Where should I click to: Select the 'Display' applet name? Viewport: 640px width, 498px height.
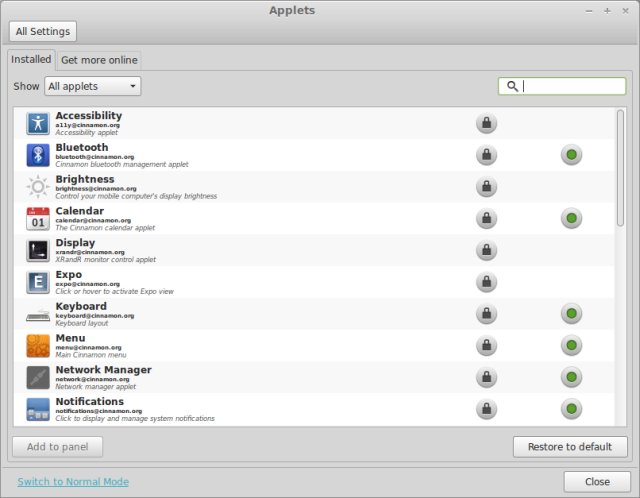coord(75,243)
